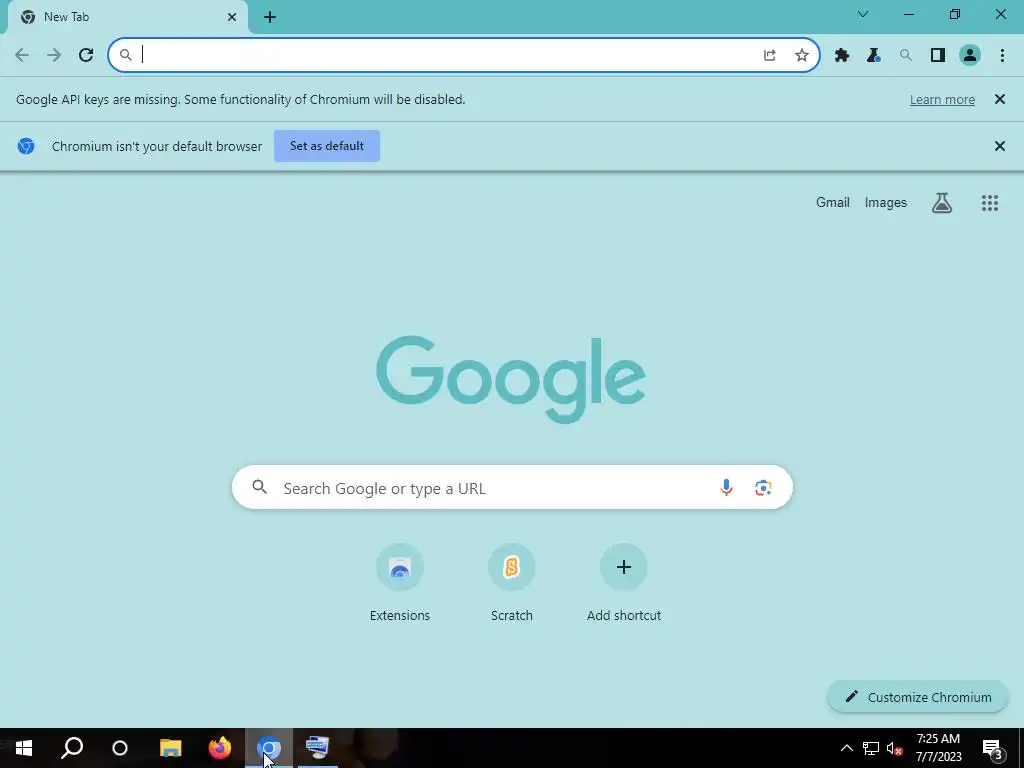
Task: Expand the tab search chevron
Action: [x=863, y=14]
